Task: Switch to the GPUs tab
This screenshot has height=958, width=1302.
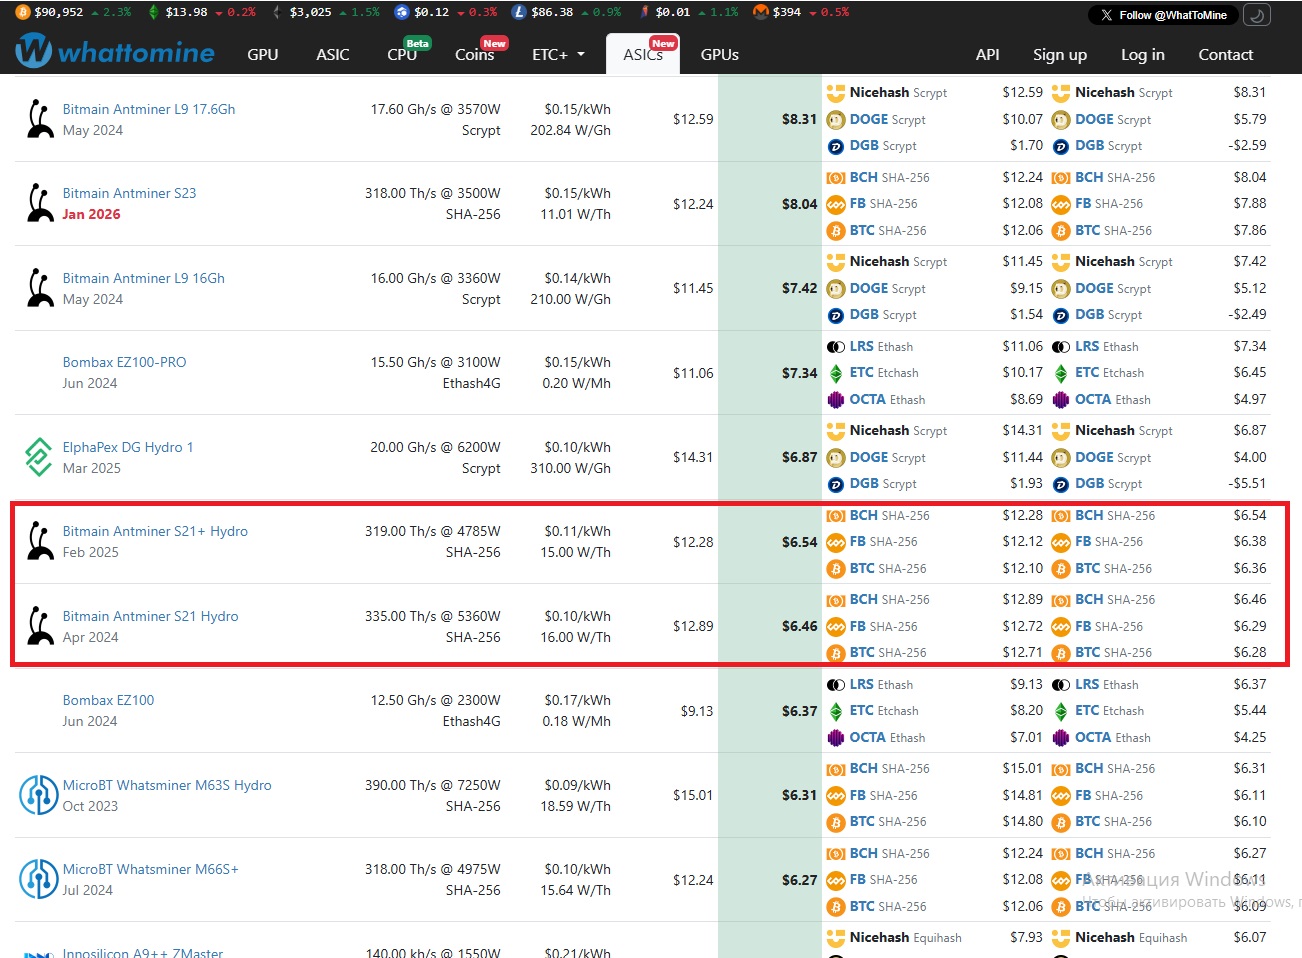Action: click(x=720, y=54)
